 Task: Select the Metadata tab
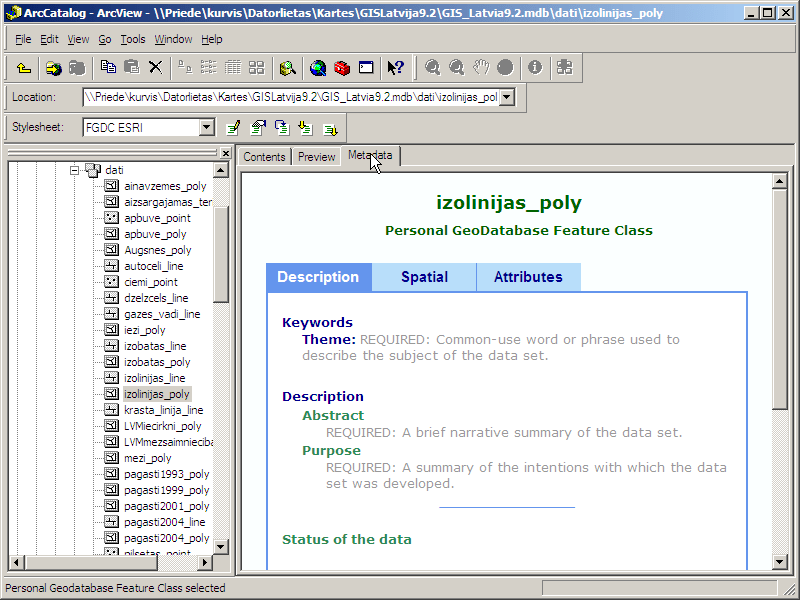point(370,156)
